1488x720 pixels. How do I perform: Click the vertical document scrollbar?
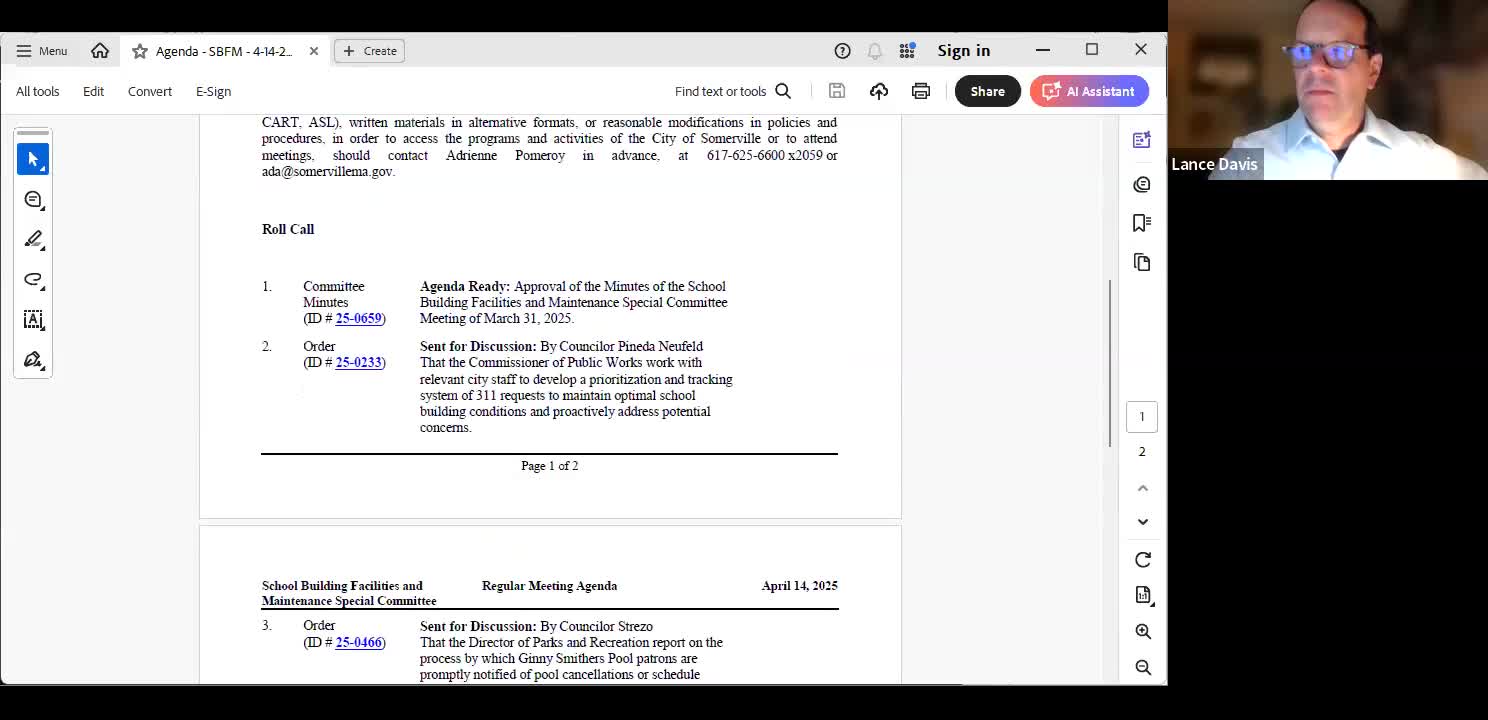(1110, 363)
